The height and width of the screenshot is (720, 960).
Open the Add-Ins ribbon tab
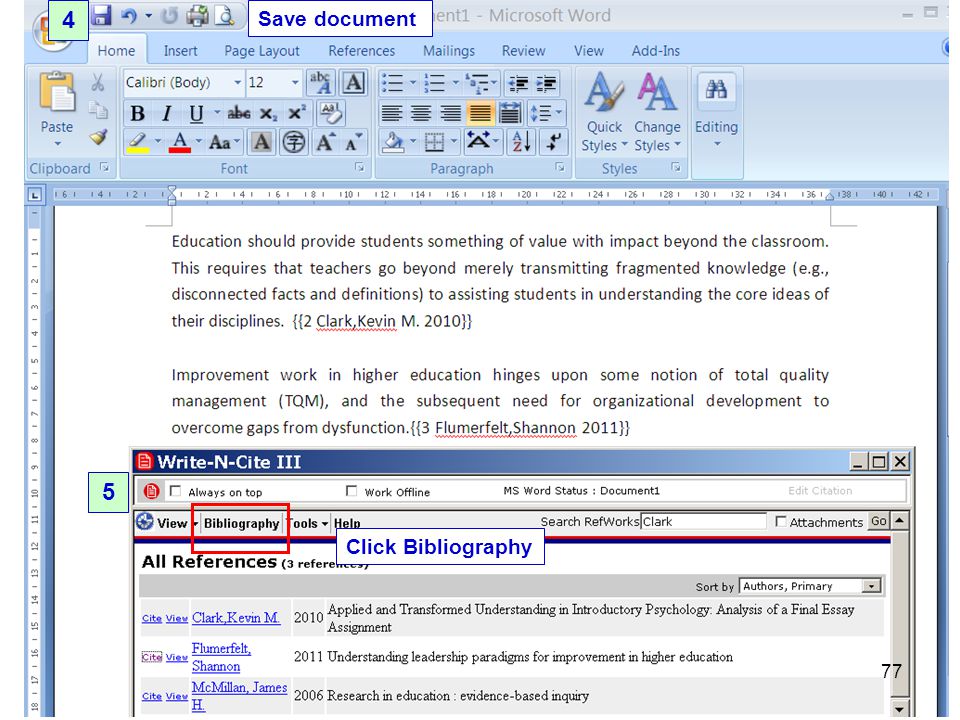coord(656,51)
